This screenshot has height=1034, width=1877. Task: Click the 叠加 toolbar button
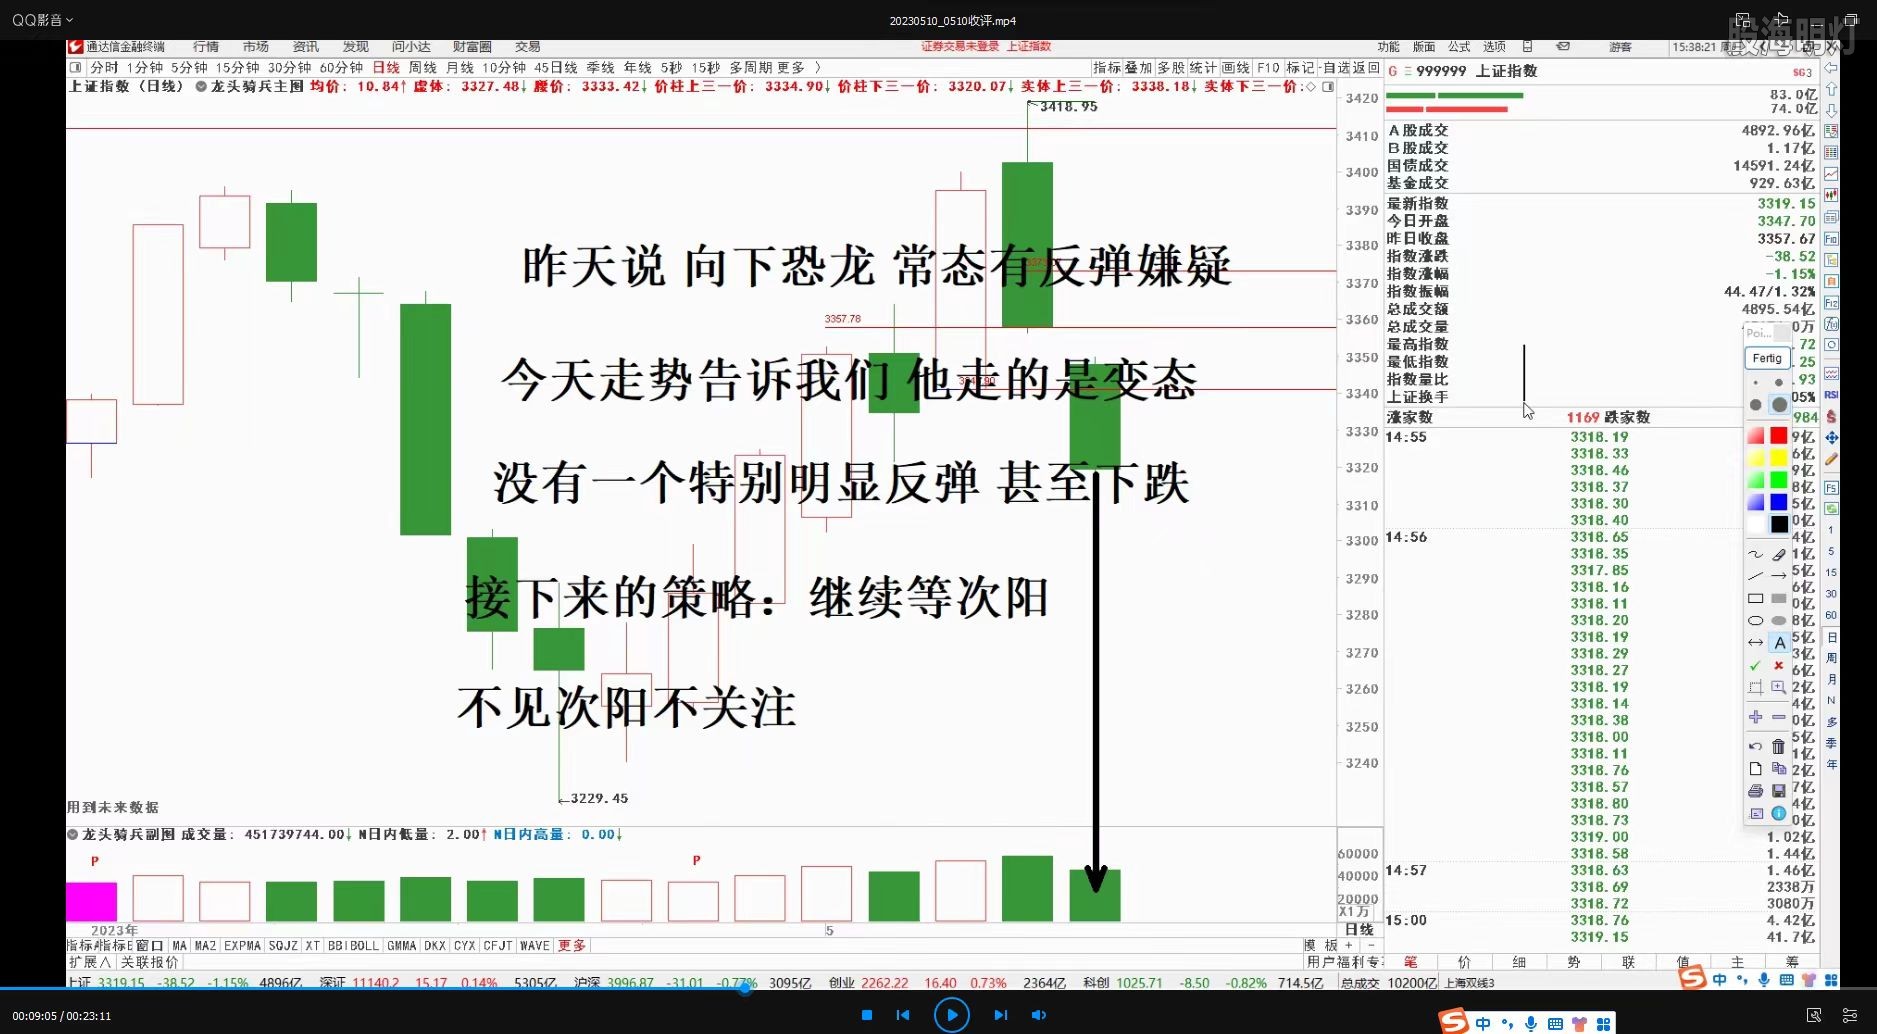pyautogui.click(x=1138, y=67)
